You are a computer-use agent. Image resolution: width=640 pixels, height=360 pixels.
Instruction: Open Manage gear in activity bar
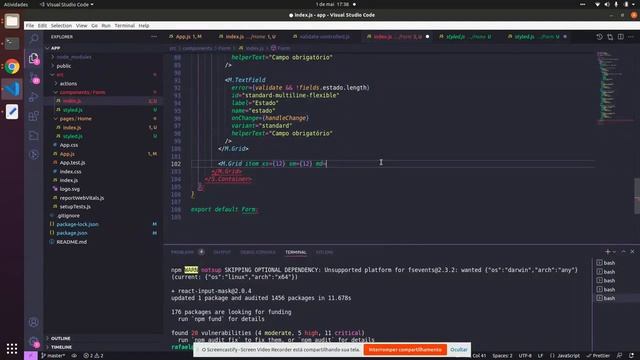[34, 341]
